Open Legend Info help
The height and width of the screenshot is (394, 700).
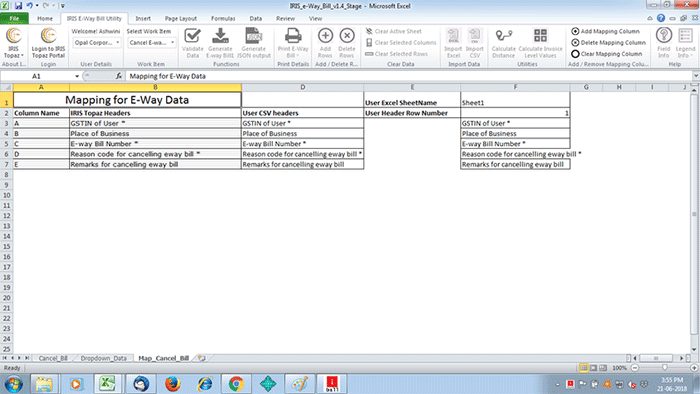coord(685,43)
